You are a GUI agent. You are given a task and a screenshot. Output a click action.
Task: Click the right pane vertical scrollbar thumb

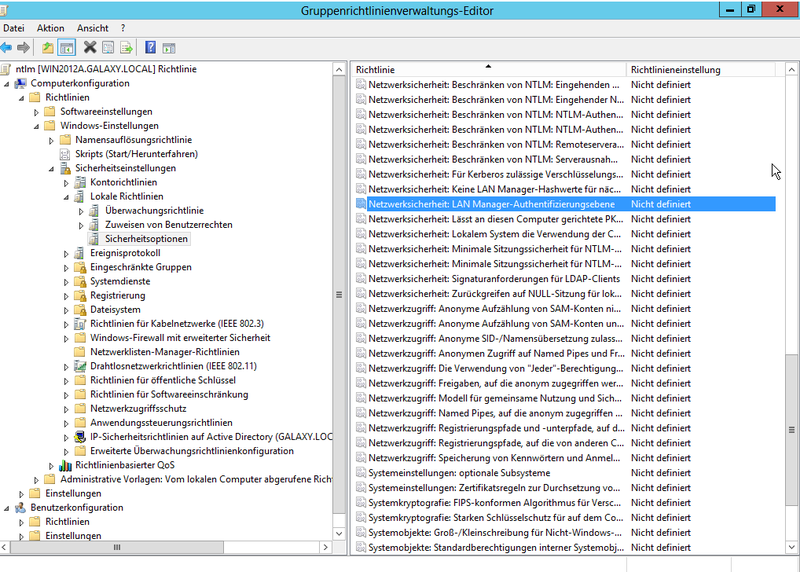[x=791, y=429]
